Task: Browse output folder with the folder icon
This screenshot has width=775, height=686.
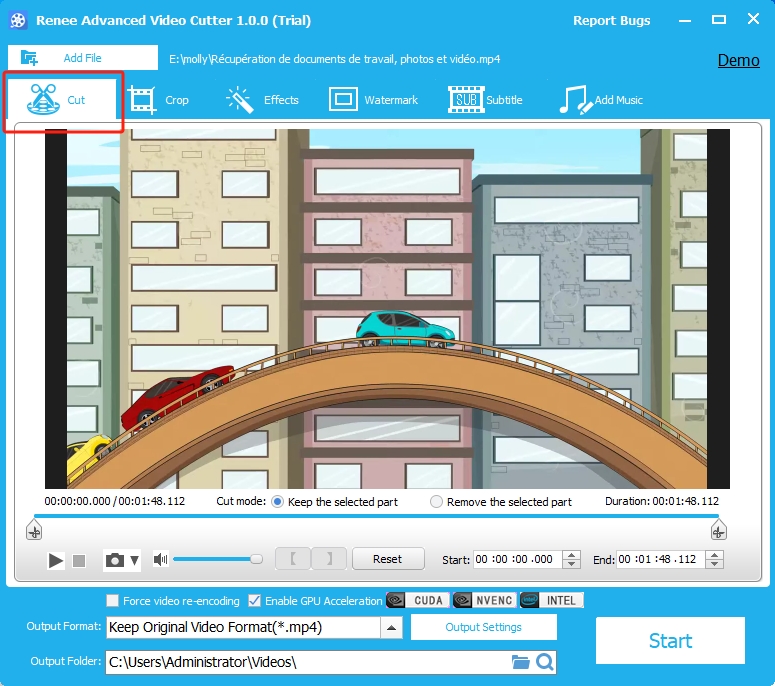Action: [520, 662]
